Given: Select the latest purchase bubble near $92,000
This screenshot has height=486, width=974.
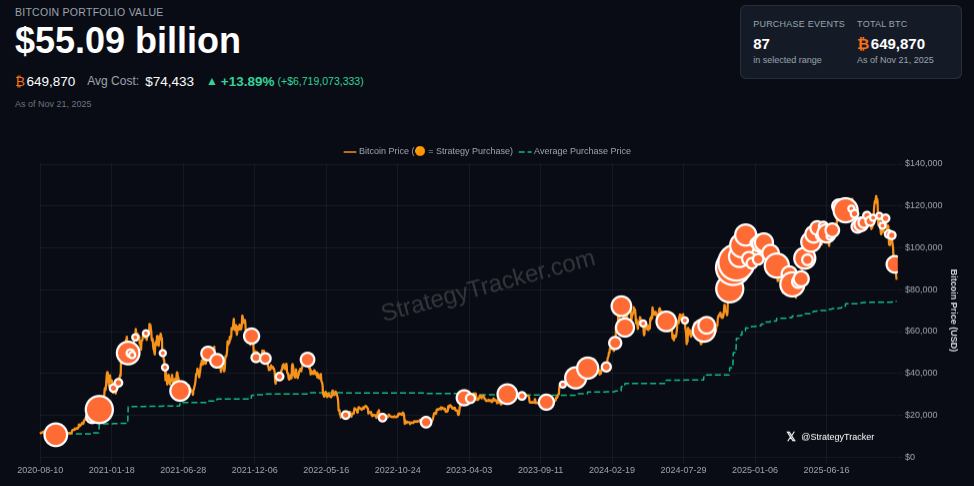Looking at the screenshot, I should pyautogui.click(x=894, y=264).
